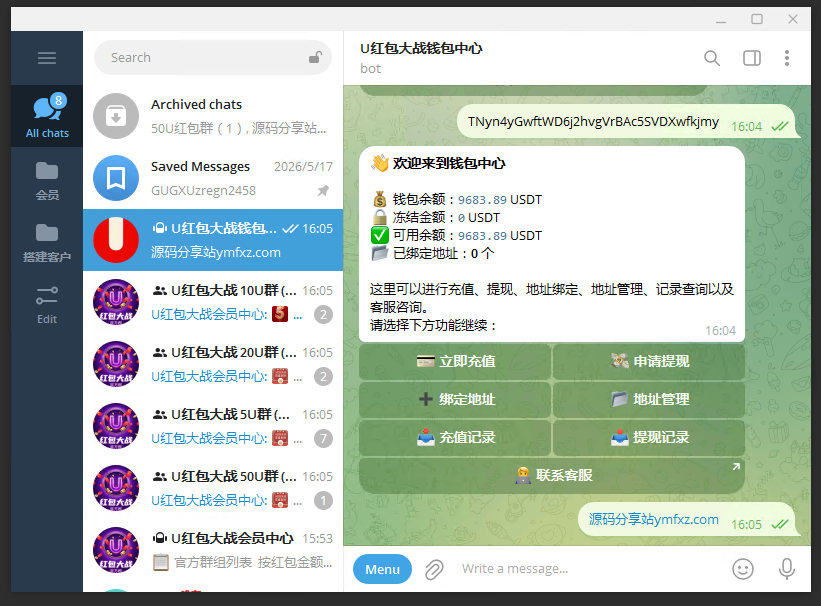The height and width of the screenshot is (606, 821).
Task: Click the 充值记录 bot button
Action: 455,437
